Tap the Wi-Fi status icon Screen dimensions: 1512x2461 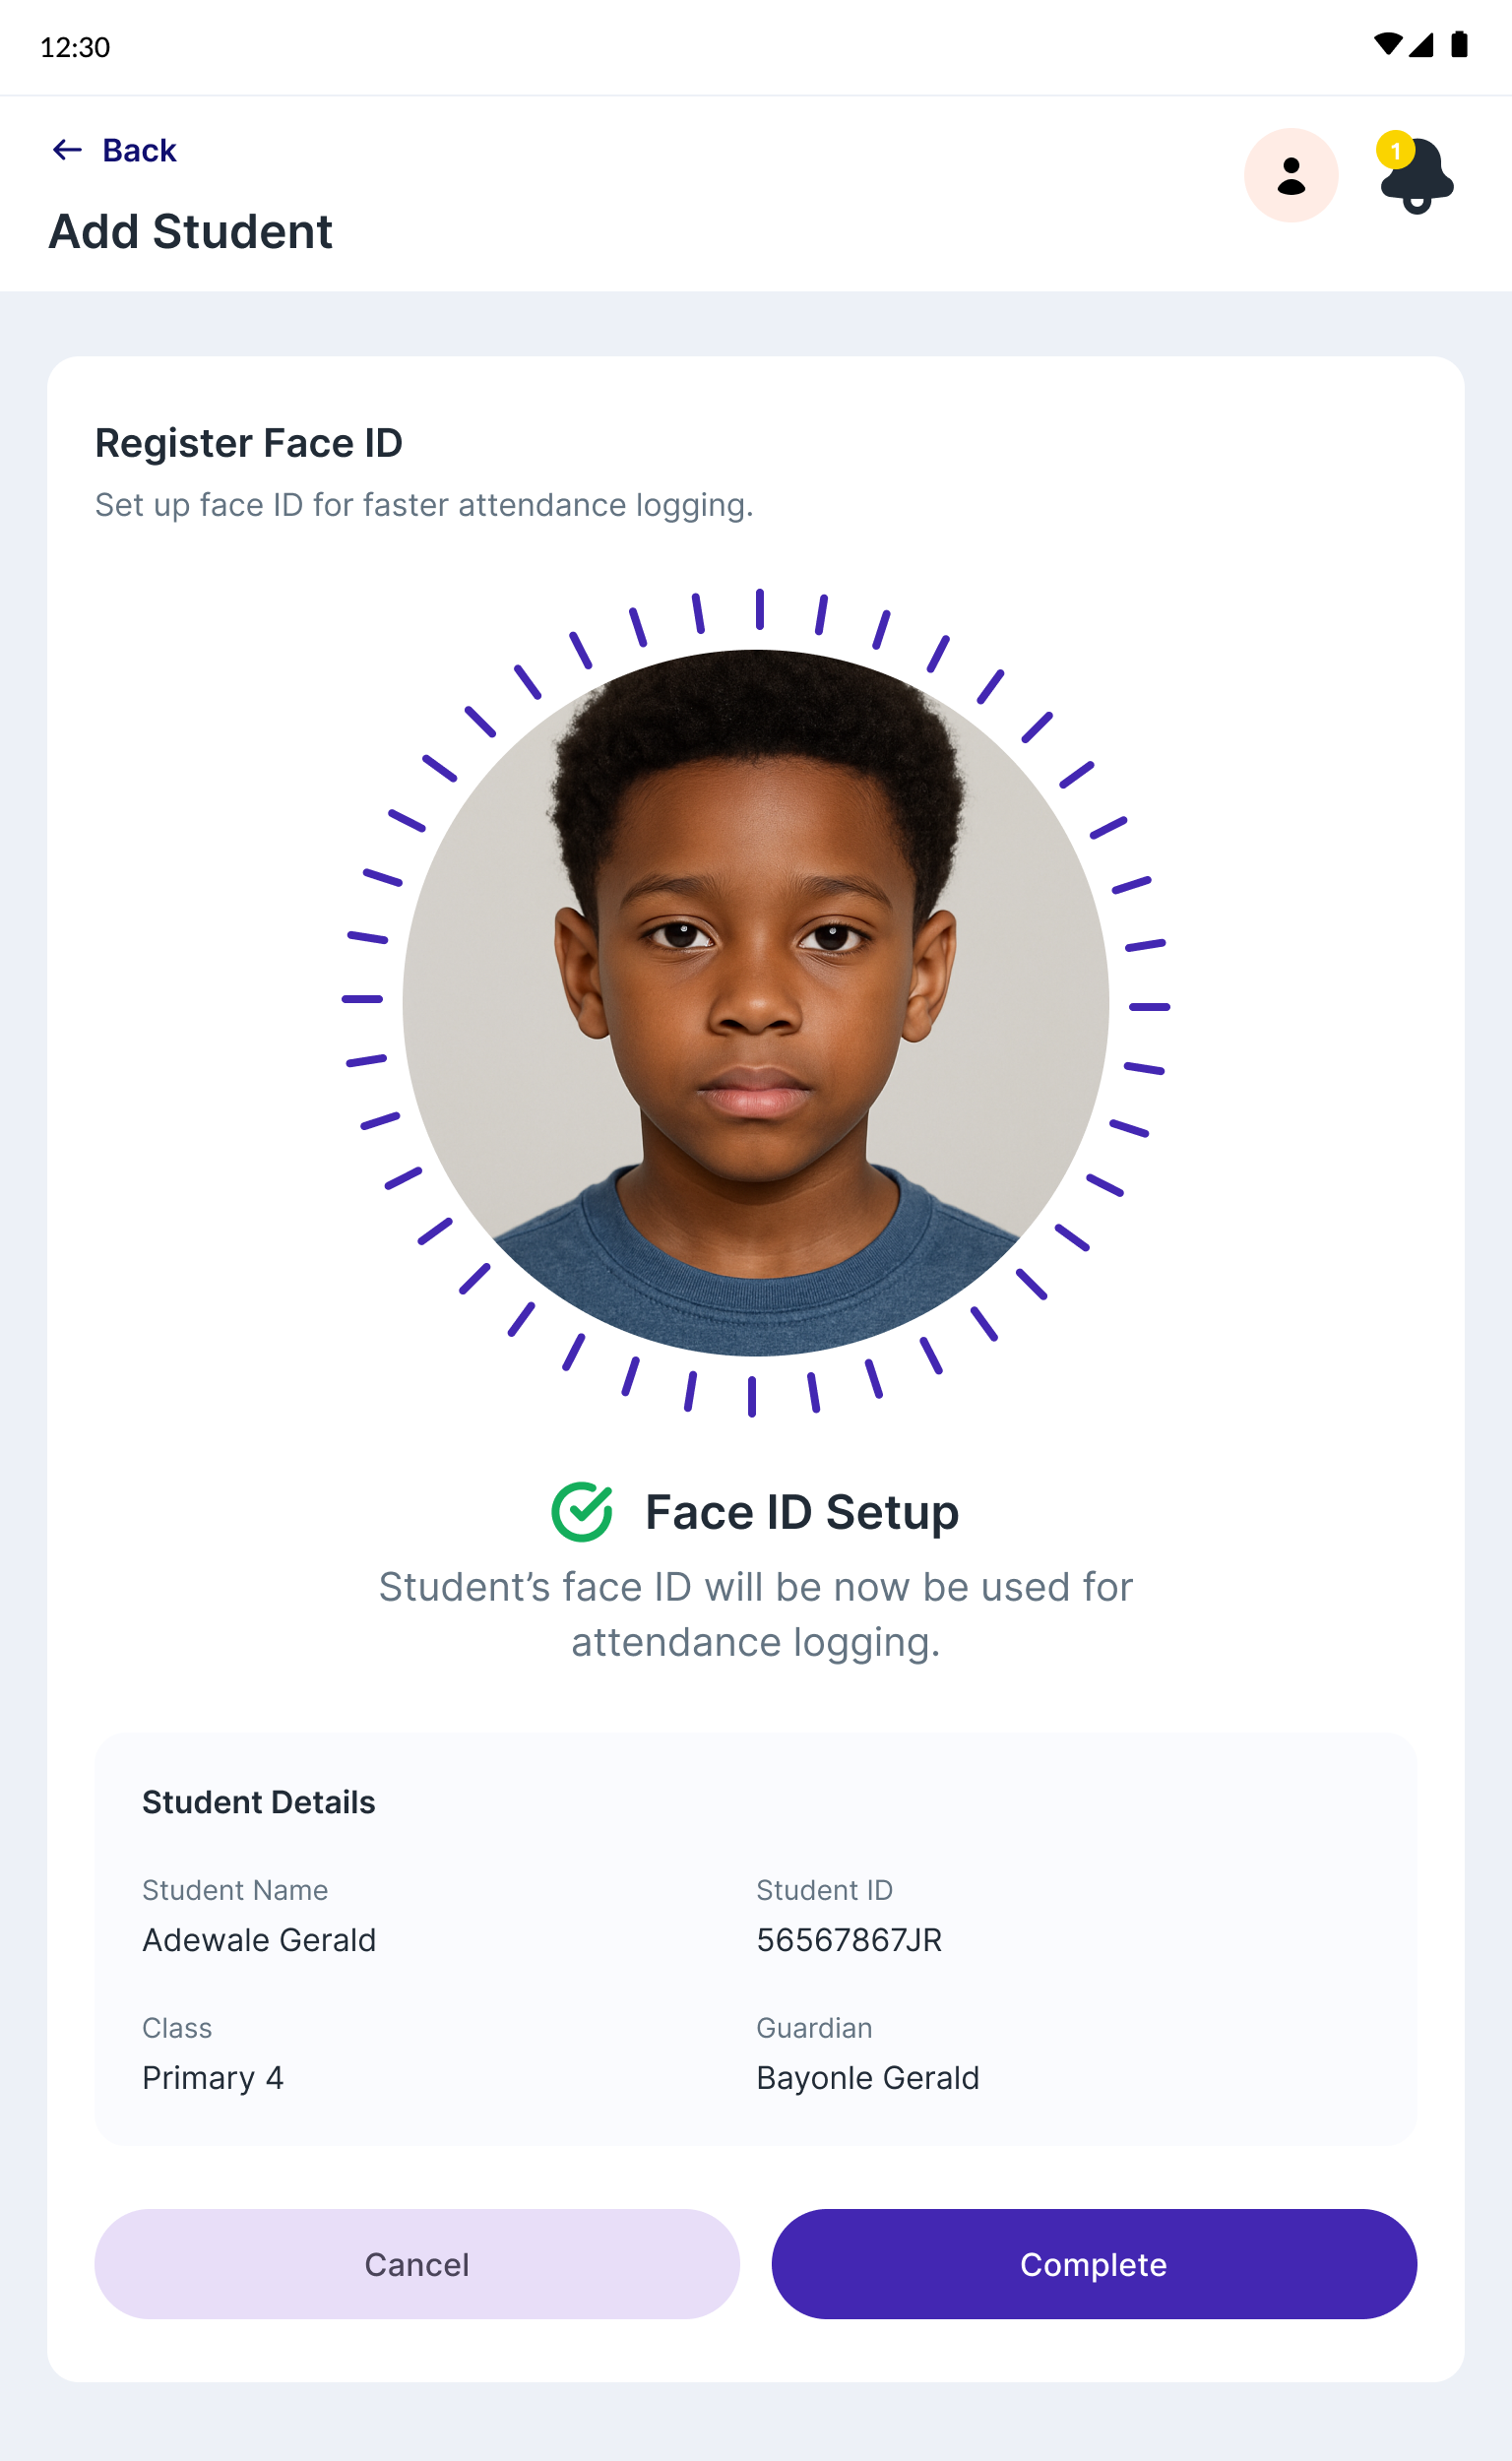1387,45
